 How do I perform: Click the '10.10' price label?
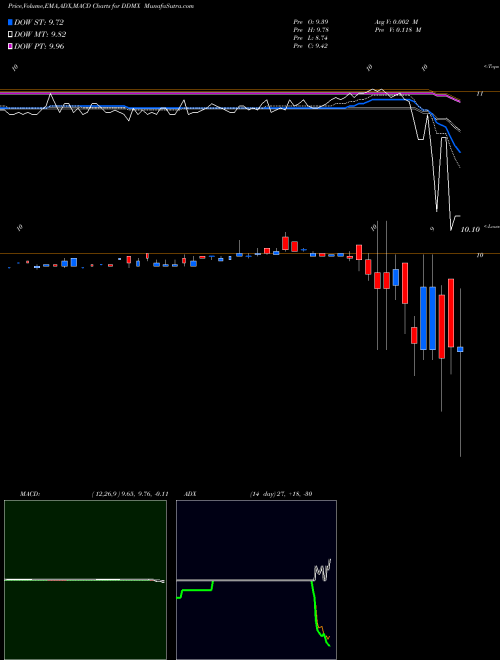(470, 229)
